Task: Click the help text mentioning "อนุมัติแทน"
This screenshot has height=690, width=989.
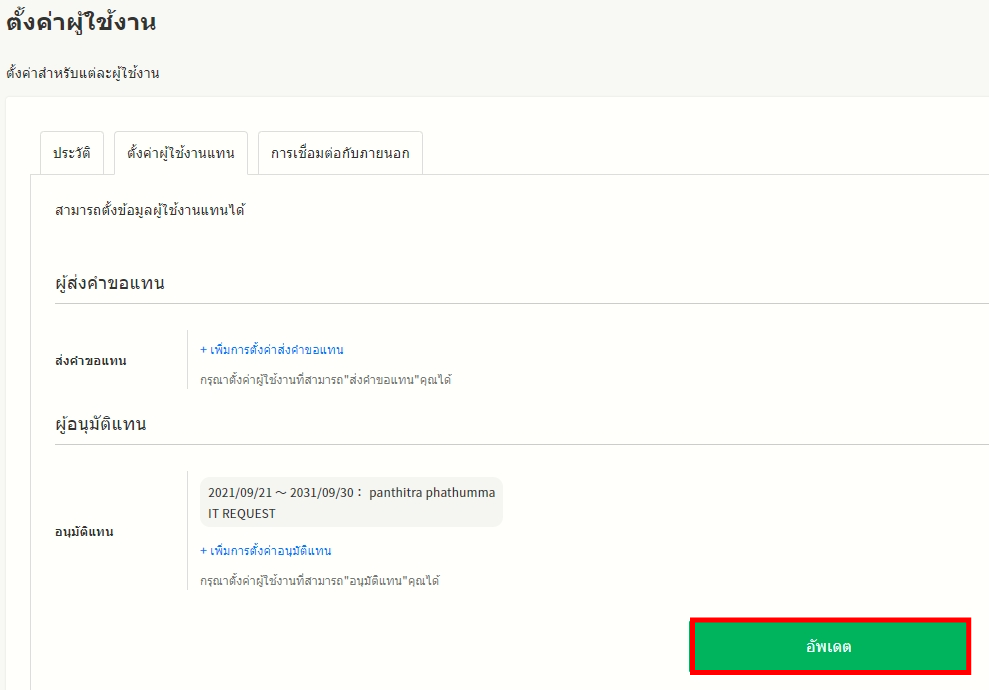Action: [319, 580]
